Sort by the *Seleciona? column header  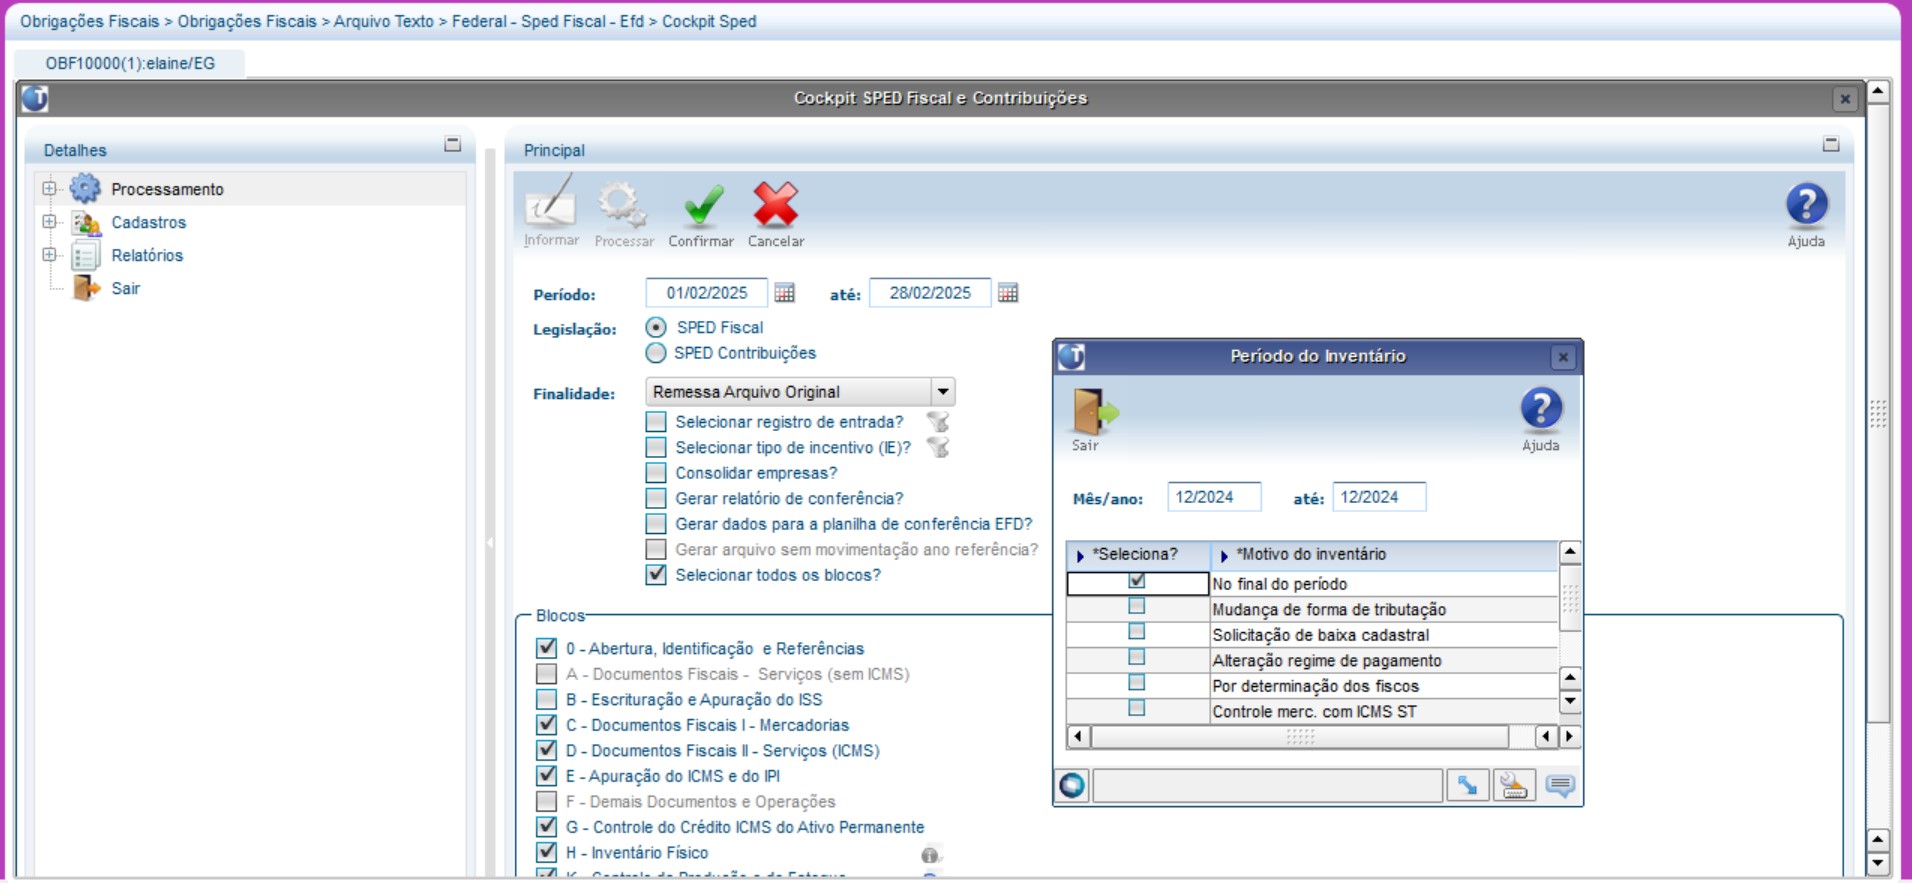click(x=1138, y=554)
